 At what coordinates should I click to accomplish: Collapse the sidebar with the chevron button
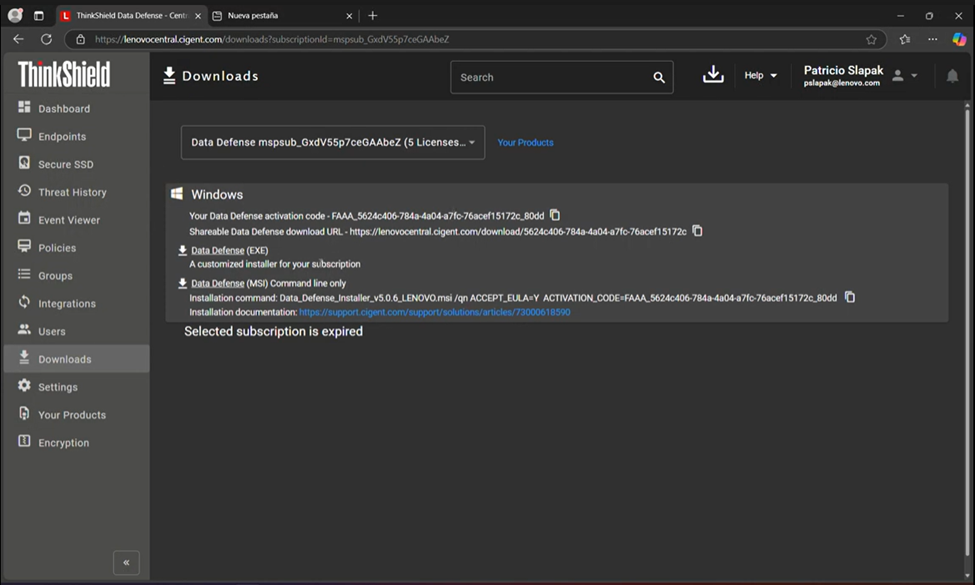(x=126, y=563)
